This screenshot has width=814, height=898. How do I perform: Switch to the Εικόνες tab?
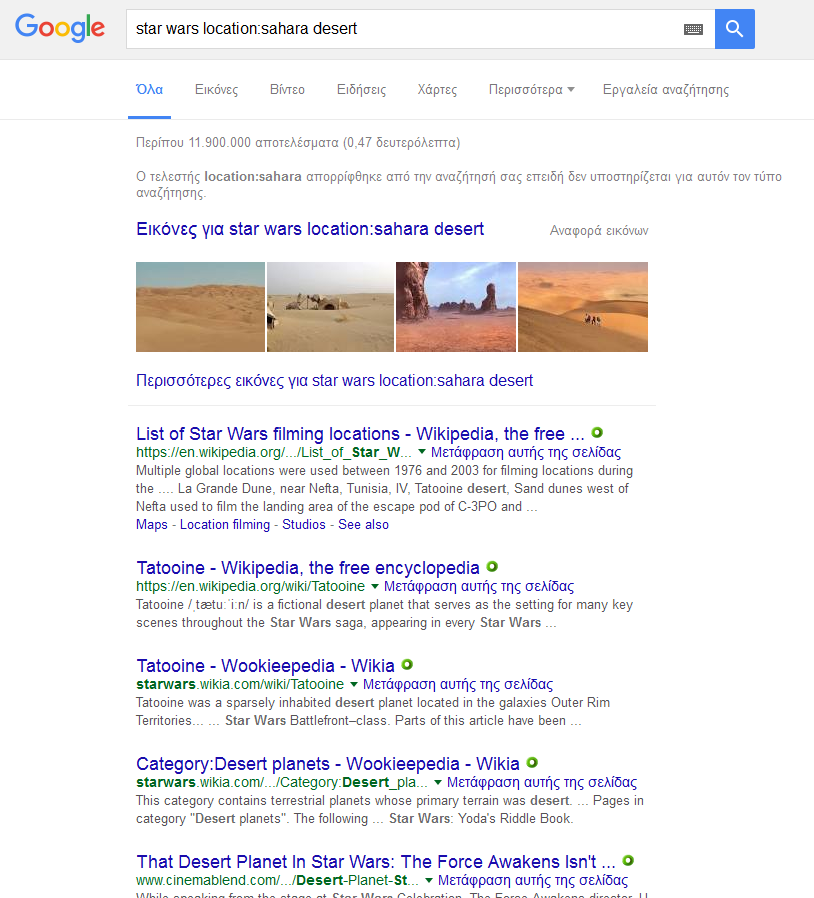[x=217, y=90]
